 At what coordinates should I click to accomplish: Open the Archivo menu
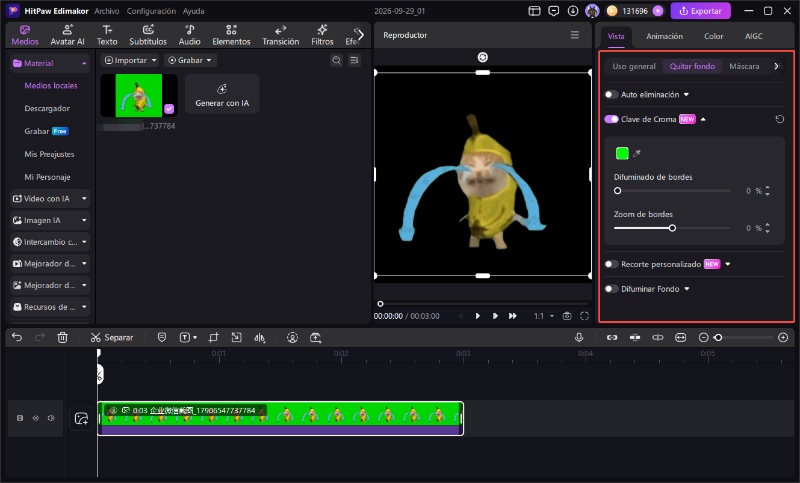pos(107,11)
